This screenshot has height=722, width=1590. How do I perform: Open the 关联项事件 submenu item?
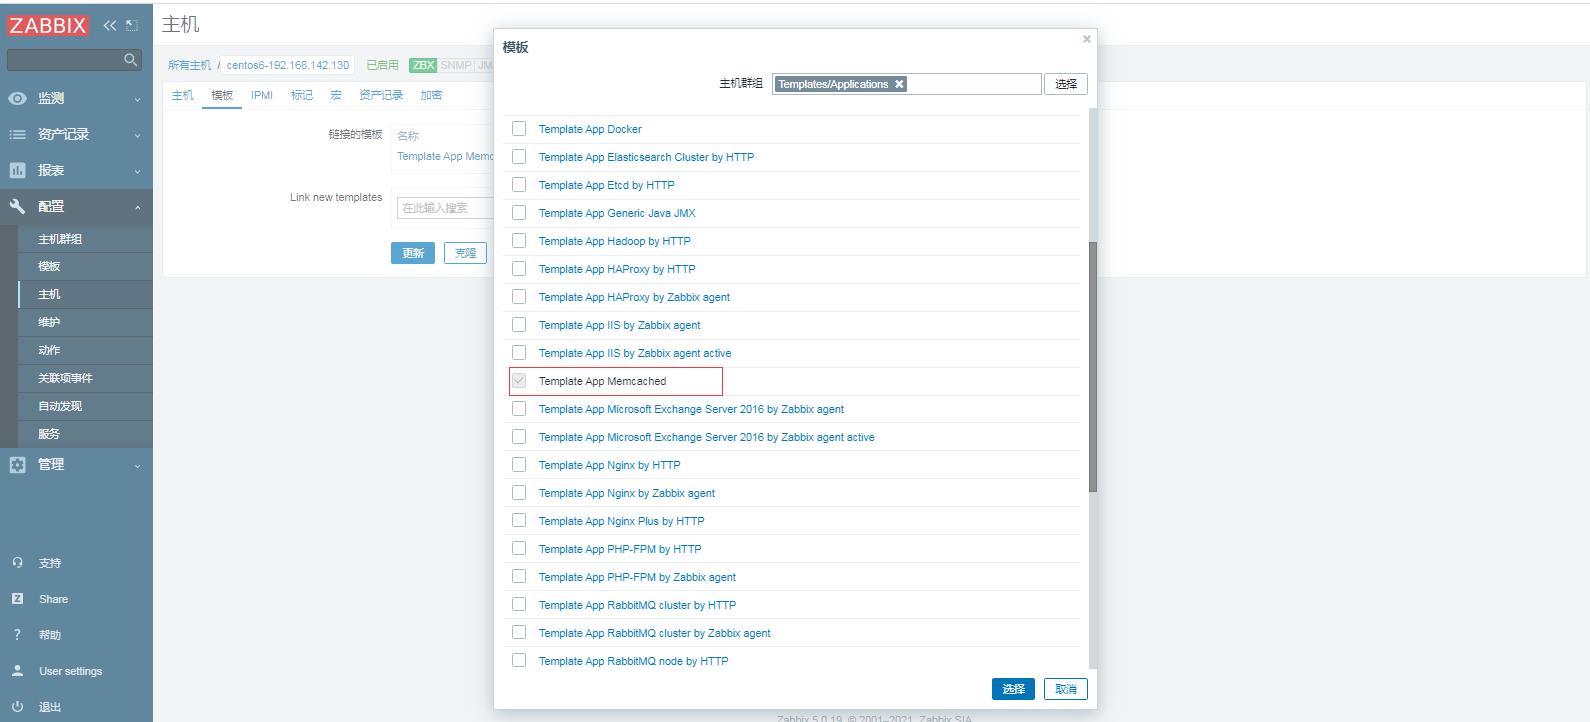[65, 378]
